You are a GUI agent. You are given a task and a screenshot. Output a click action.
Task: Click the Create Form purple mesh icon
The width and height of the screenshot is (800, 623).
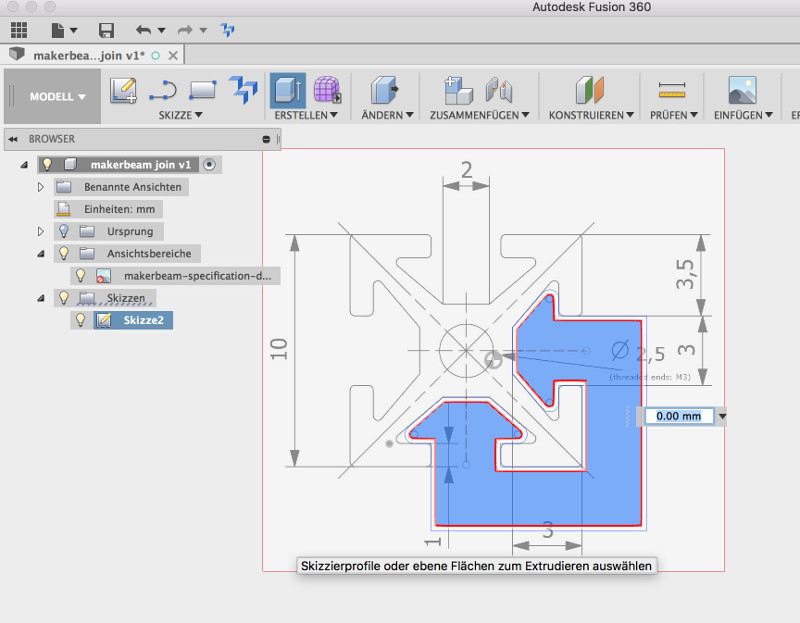327,91
